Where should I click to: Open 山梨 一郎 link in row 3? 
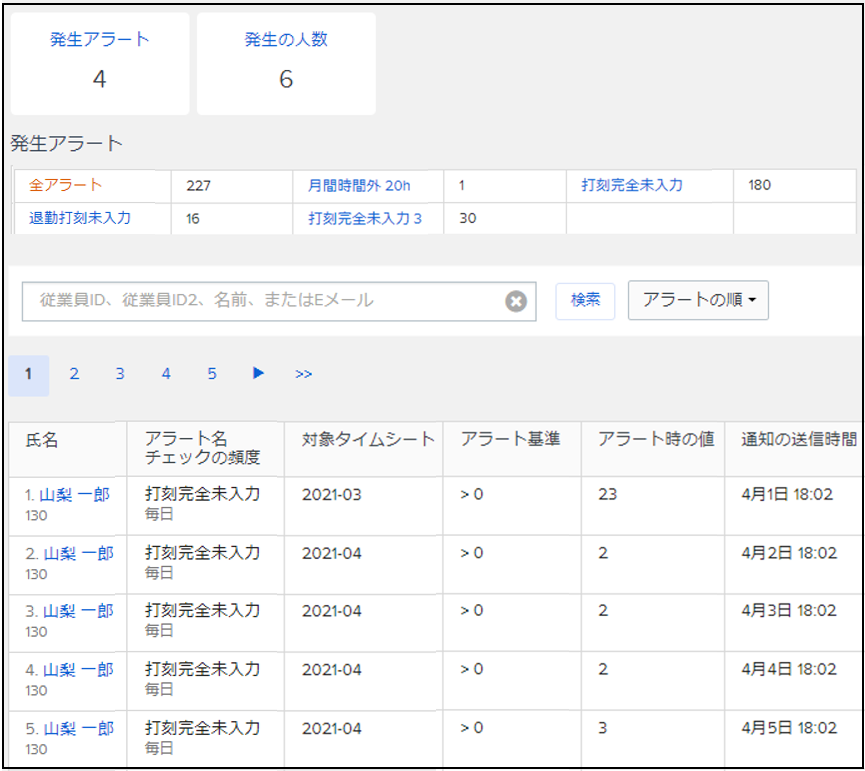point(78,611)
